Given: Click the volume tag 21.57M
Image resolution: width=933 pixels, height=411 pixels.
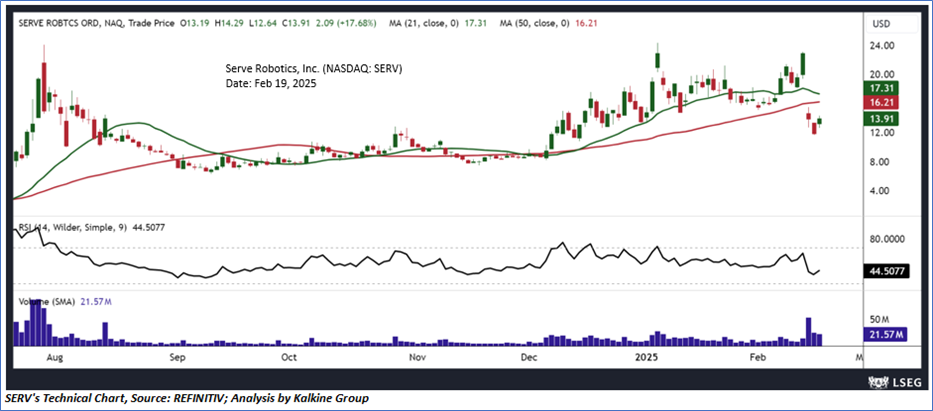Looking at the screenshot, I should point(886,336).
